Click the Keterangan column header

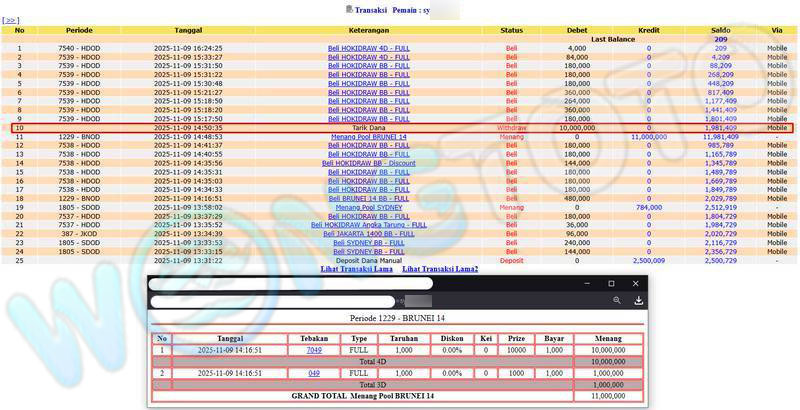(369, 30)
